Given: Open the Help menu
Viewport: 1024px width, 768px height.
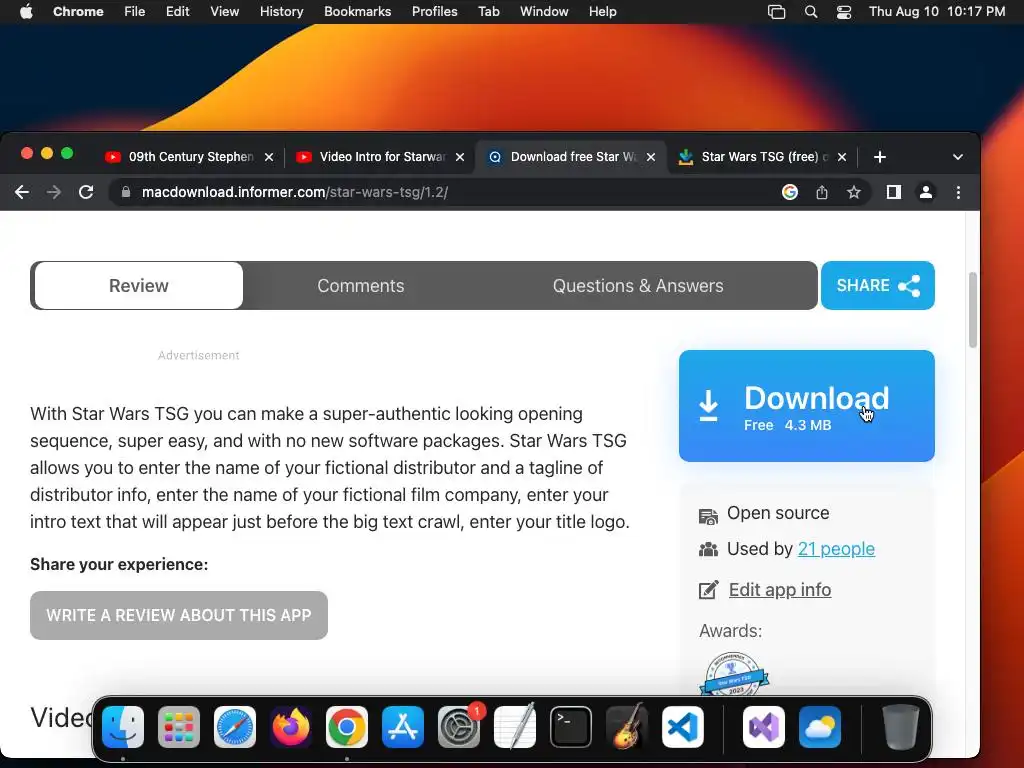Looking at the screenshot, I should pos(602,11).
